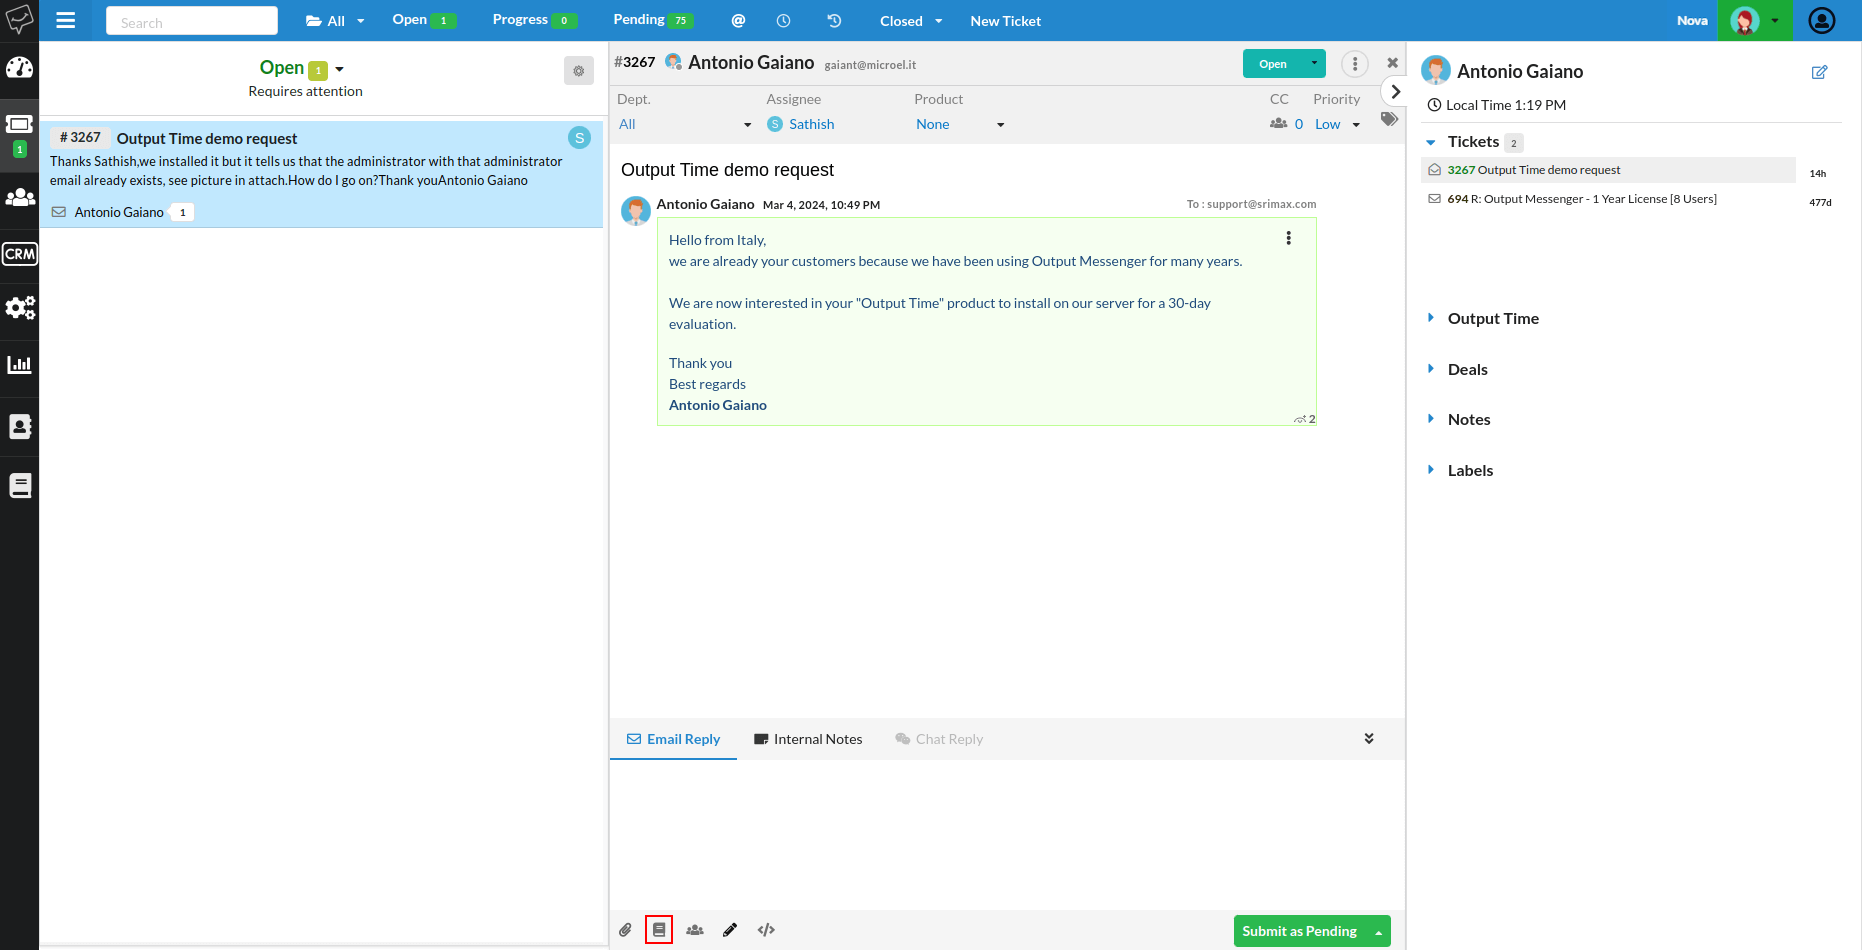
Task: Open the agent status dropdown beside avatar
Action: tap(1775, 21)
